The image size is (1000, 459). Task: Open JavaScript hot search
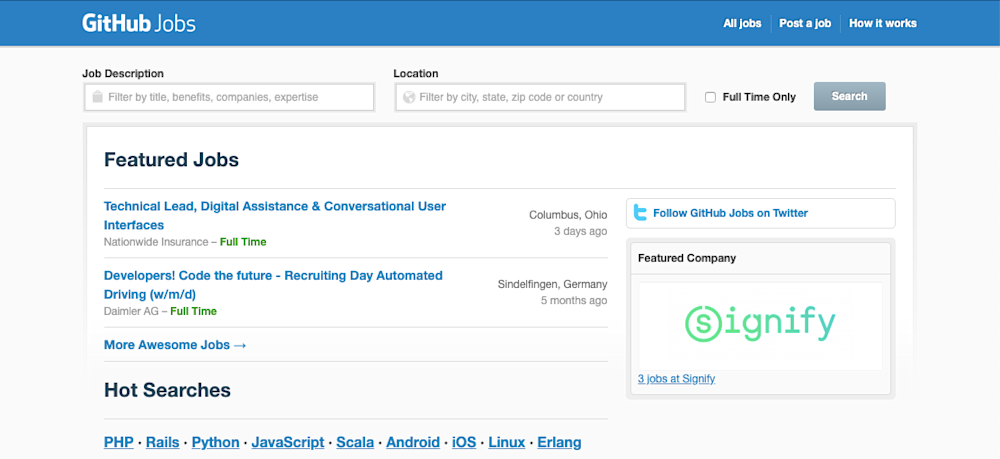pyautogui.click(x=288, y=442)
